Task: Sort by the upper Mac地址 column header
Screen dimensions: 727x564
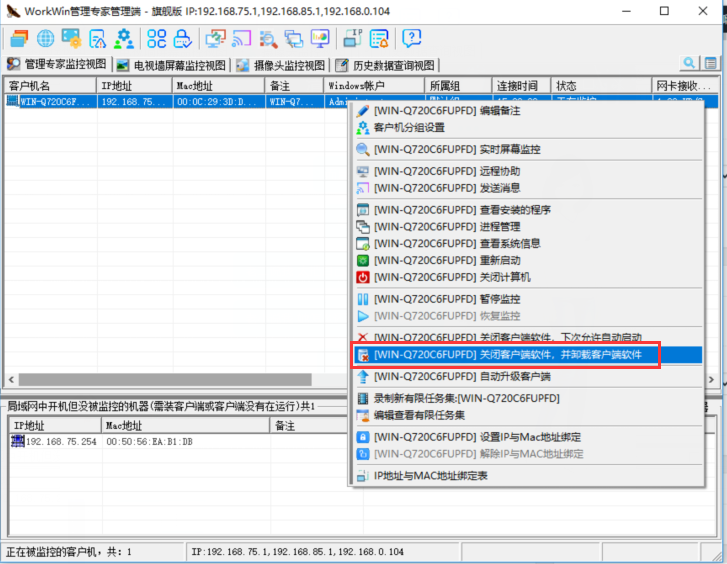Action: pos(219,86)
